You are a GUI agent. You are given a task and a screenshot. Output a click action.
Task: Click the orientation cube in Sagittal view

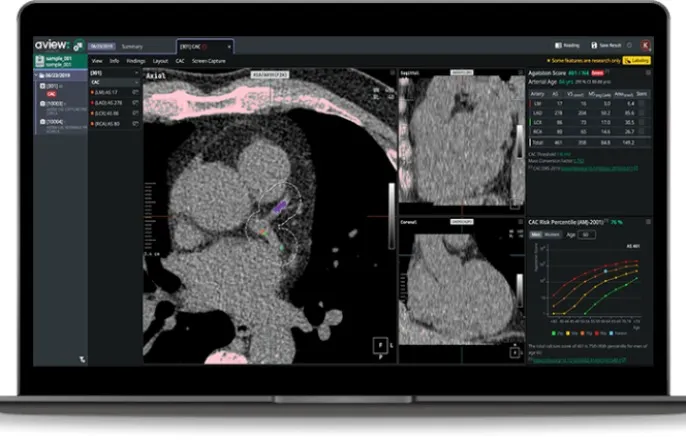515,203
